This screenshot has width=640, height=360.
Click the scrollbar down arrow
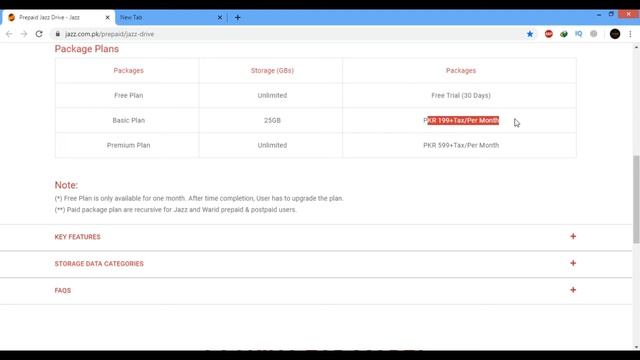(636, 347)
